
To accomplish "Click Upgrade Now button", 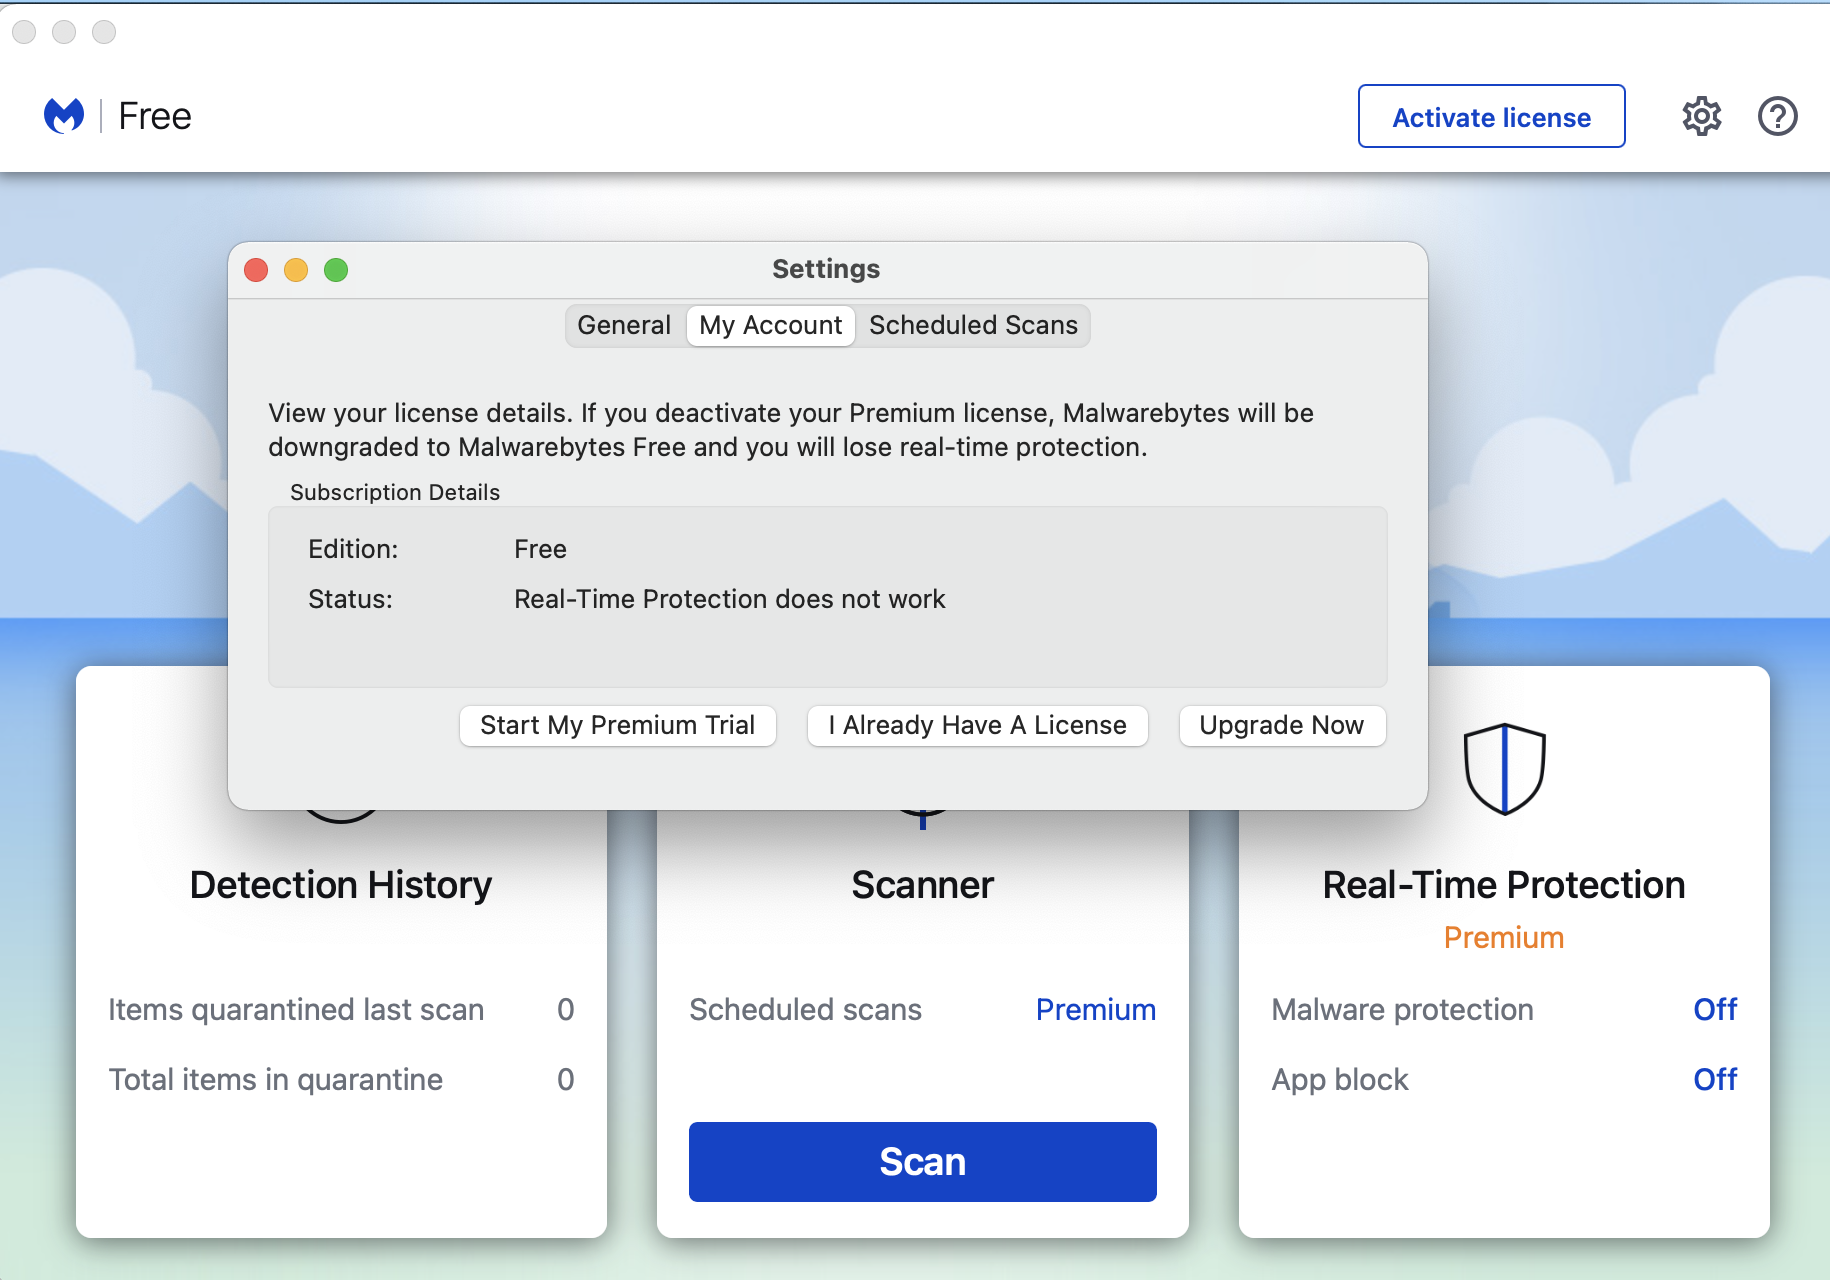I will [1282, 725].
